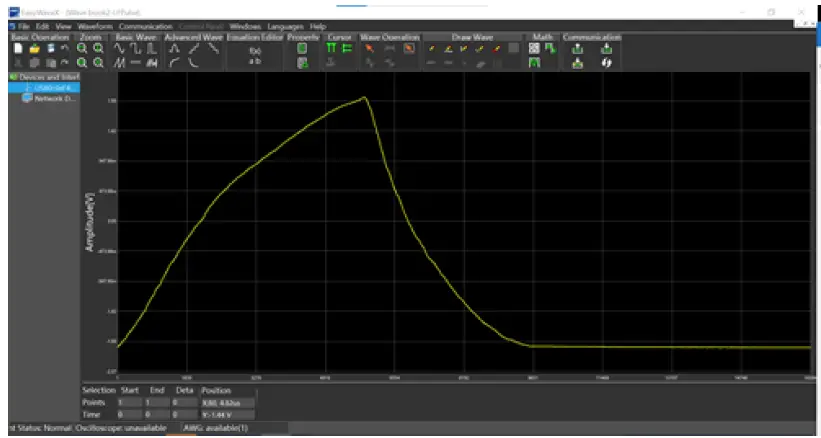Screen dimensions: 821x438
Task: Enable the horizontal cursor lines icon
Action: point(347,49)
